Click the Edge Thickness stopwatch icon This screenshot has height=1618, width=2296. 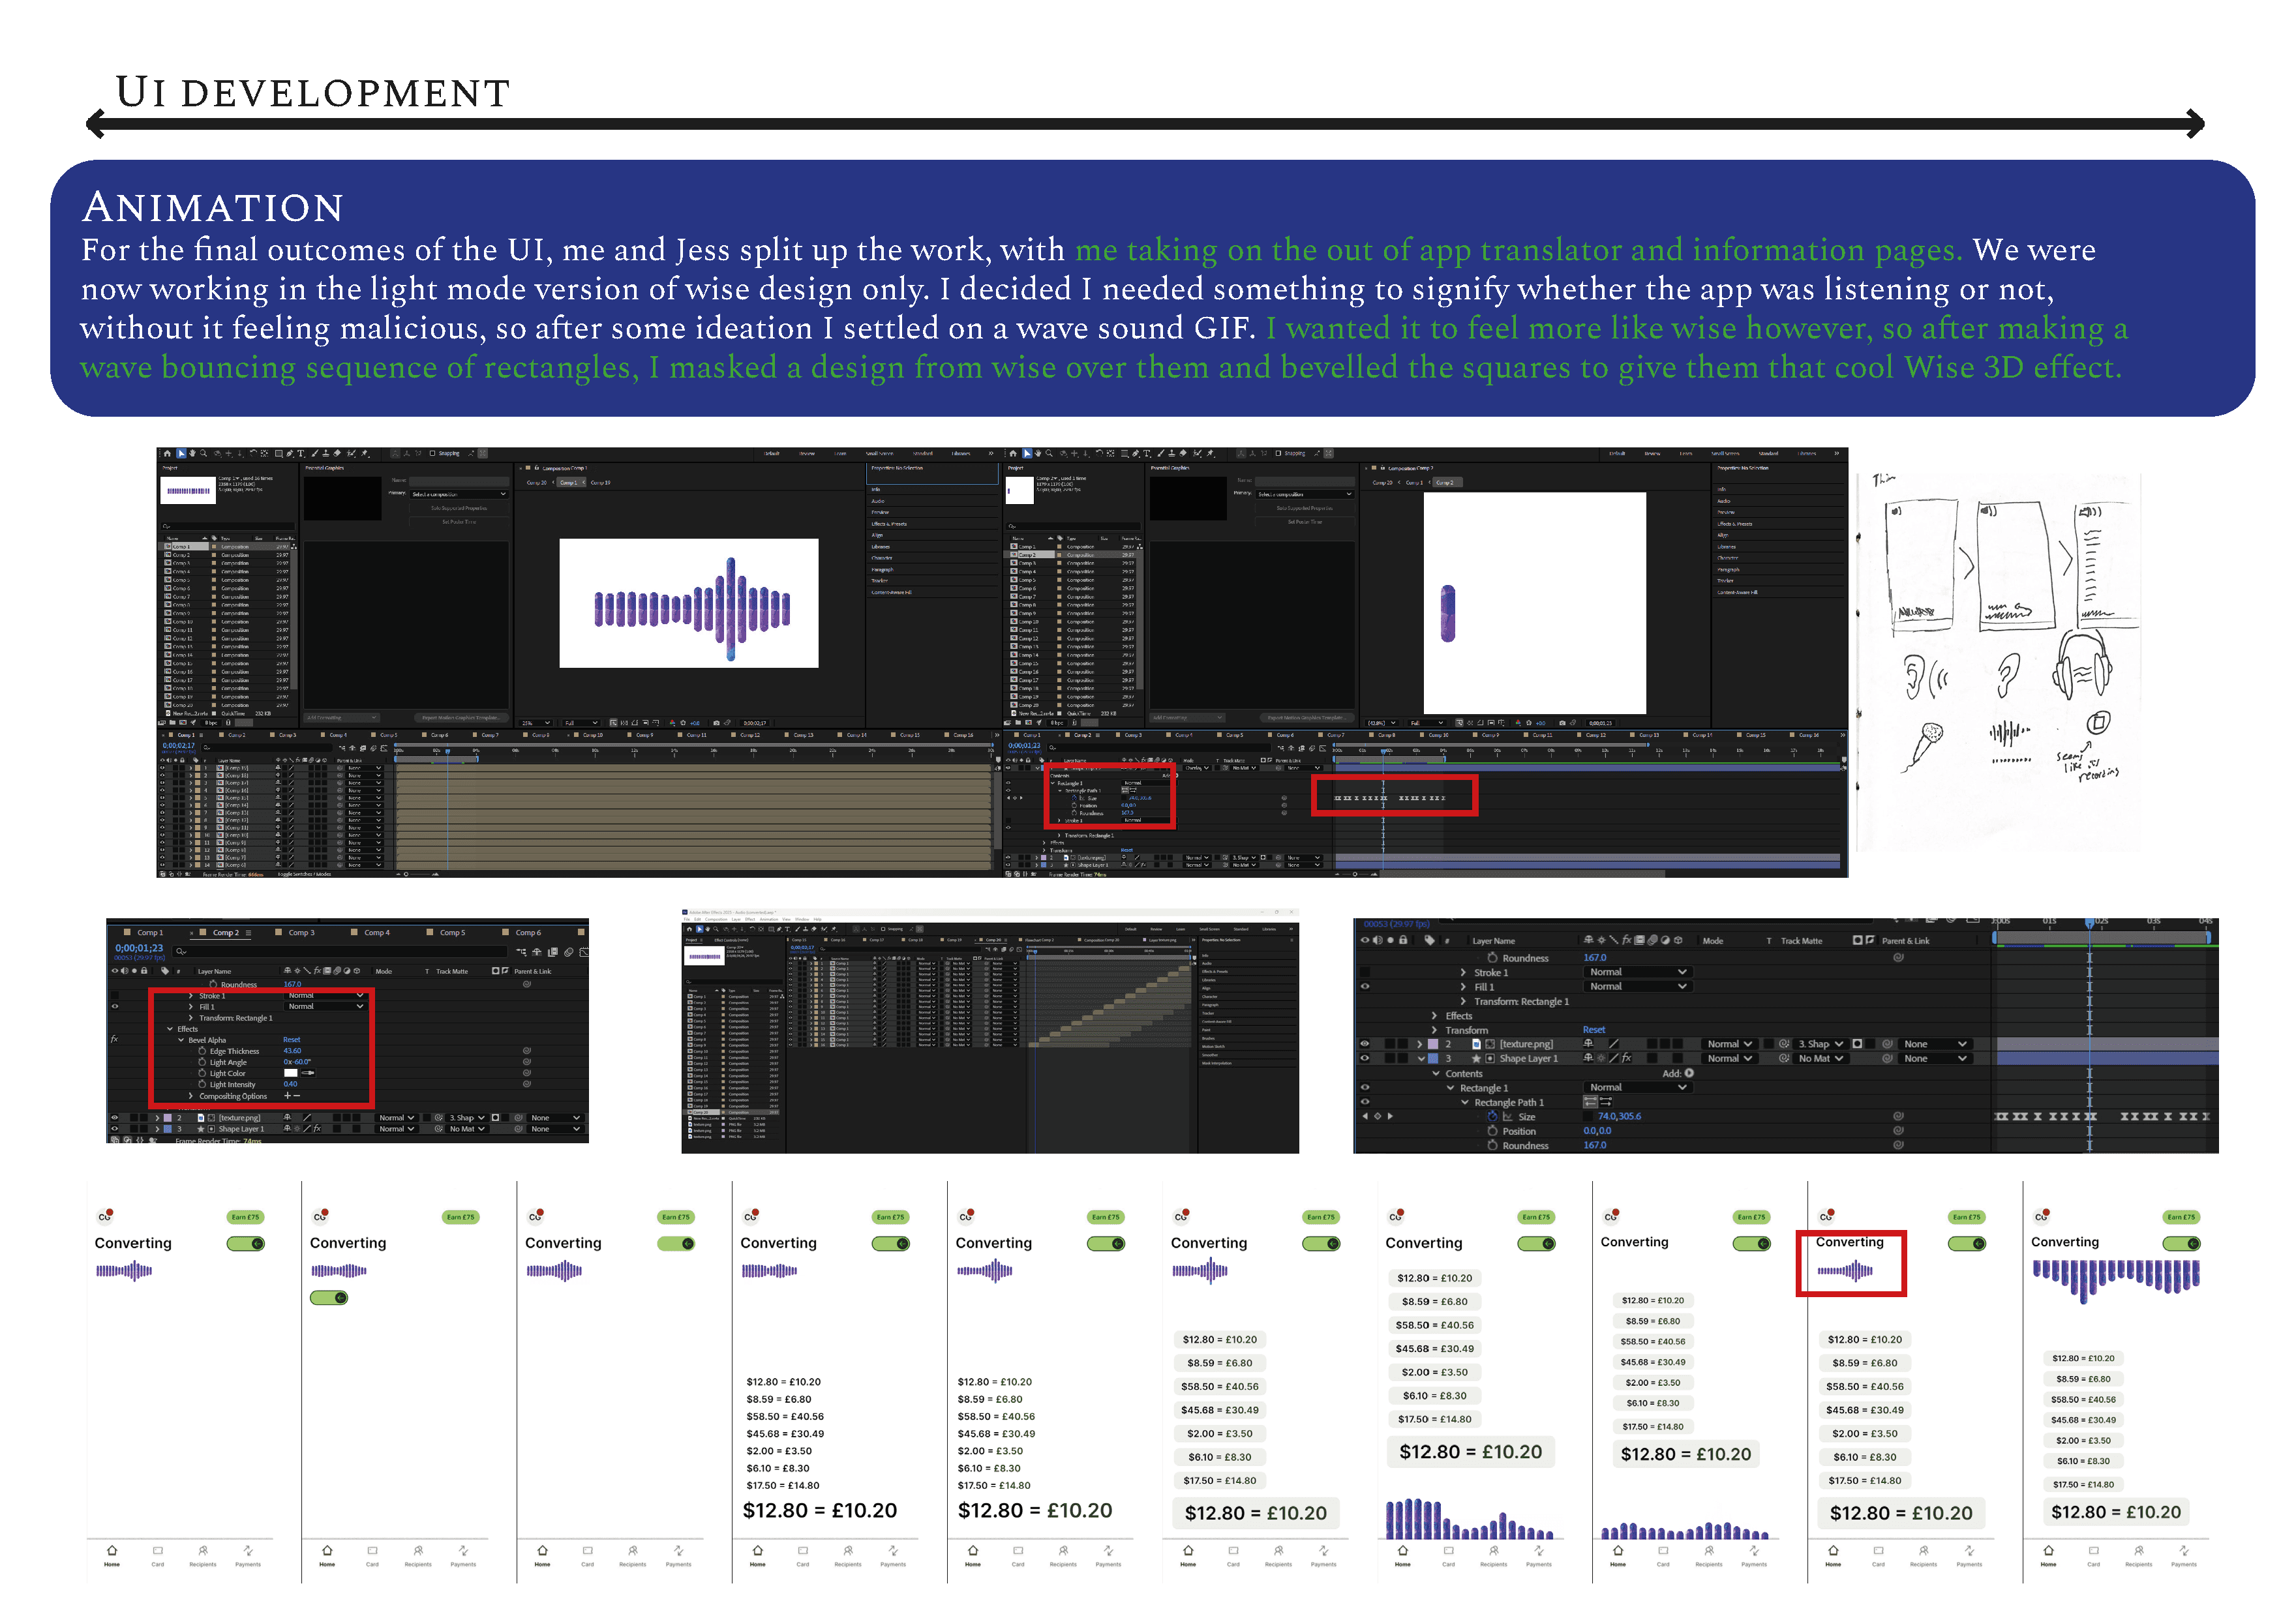(x=203, y=1051)
